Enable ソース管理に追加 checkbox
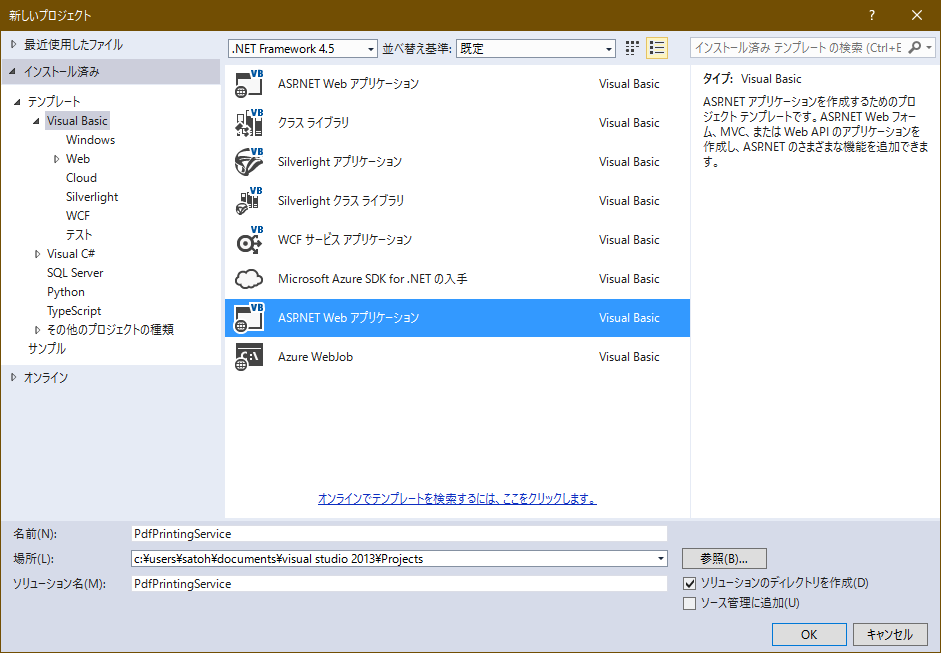The image size is (941, 653). pos(689,603)
